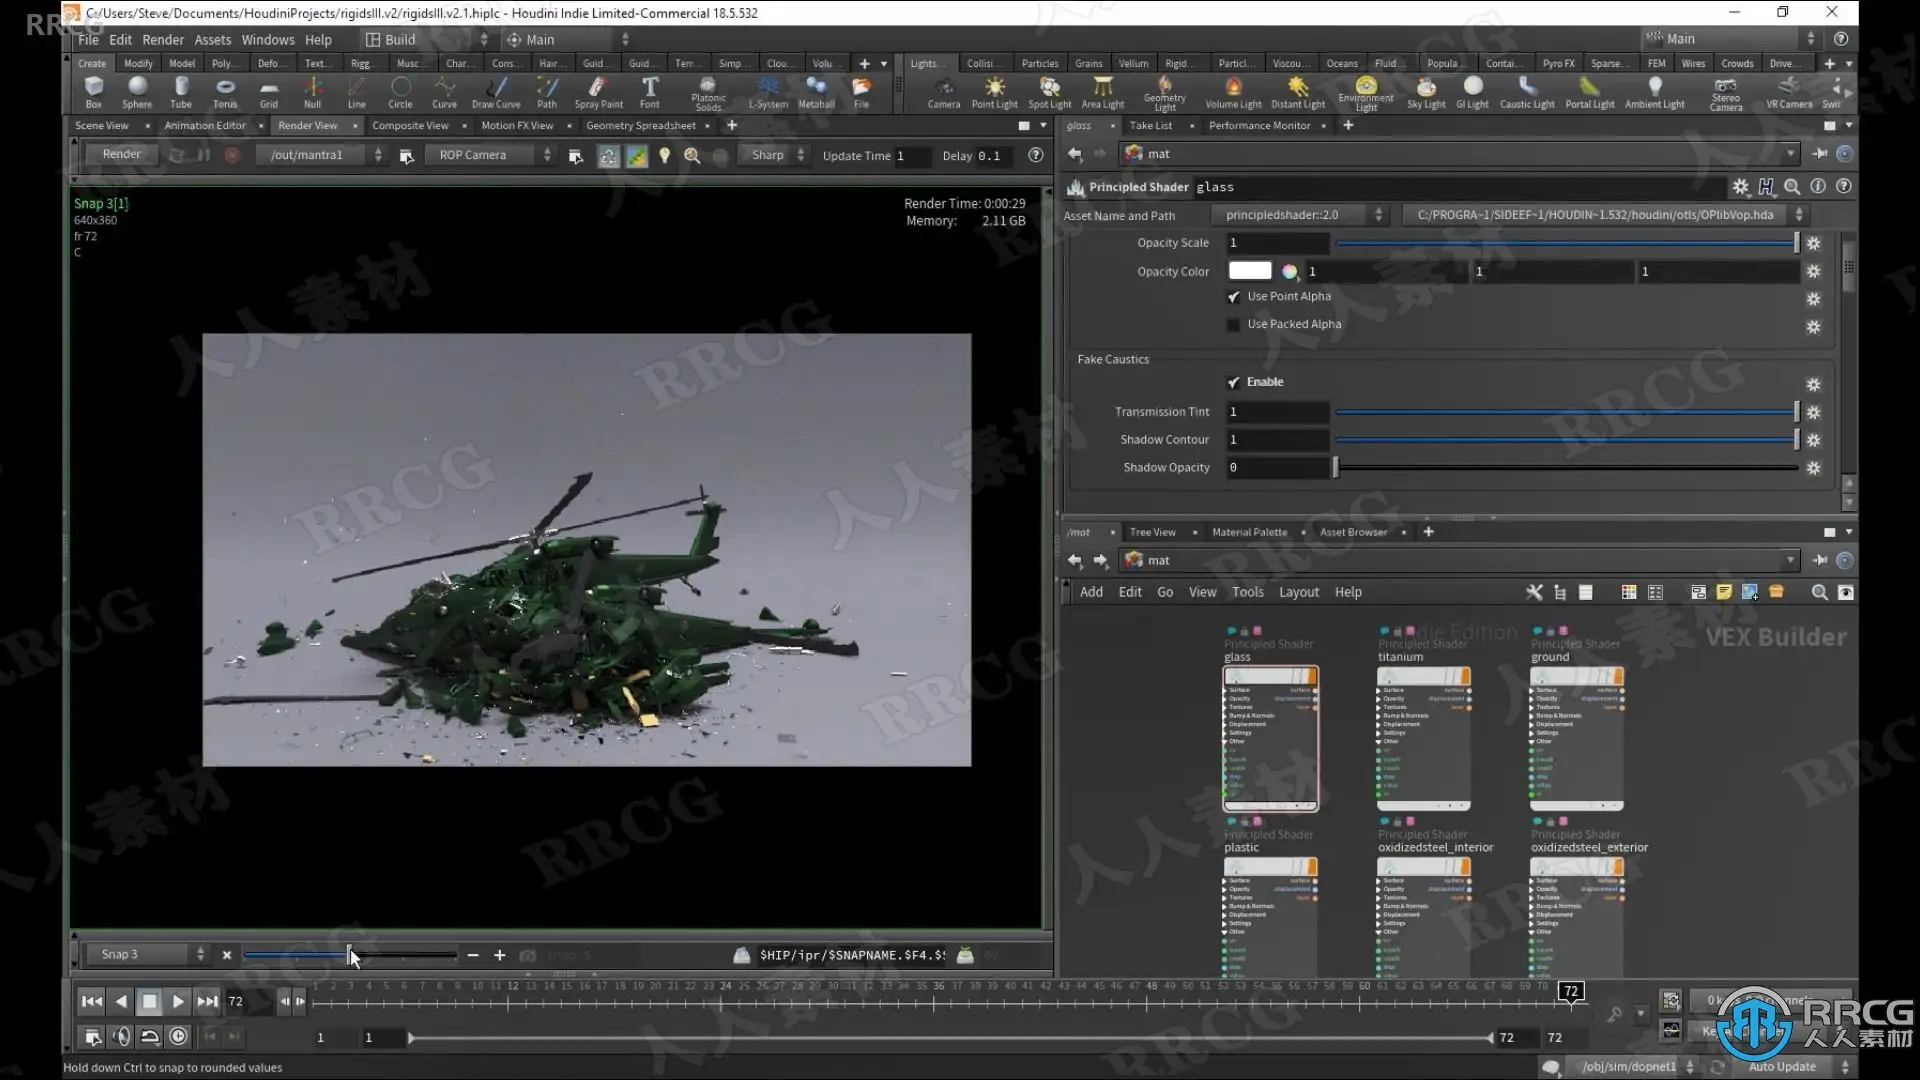Disable the Use Point Alpha checkbox
The width and height of the screenshot is (1920, 1080).
pyautogui.click(x=1233, y=297)
